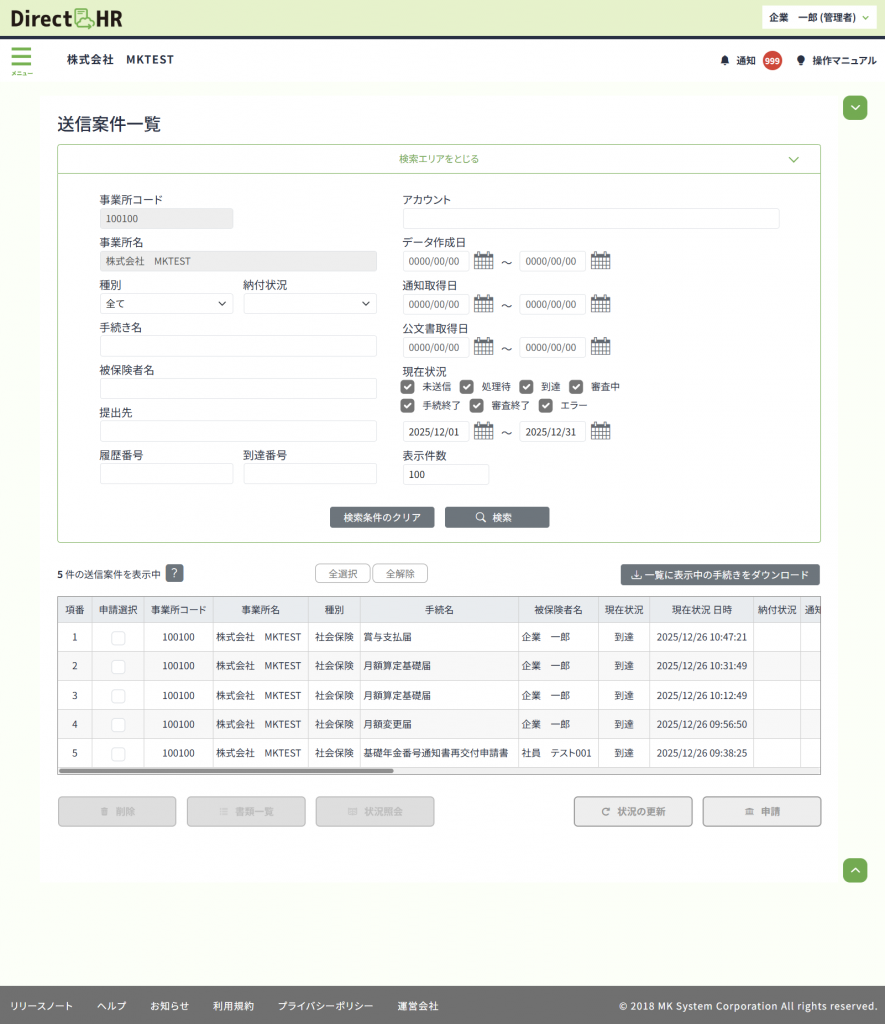Click the notification bell icon
This screenshot has width=885, height=1024.
tap(725, 61)
